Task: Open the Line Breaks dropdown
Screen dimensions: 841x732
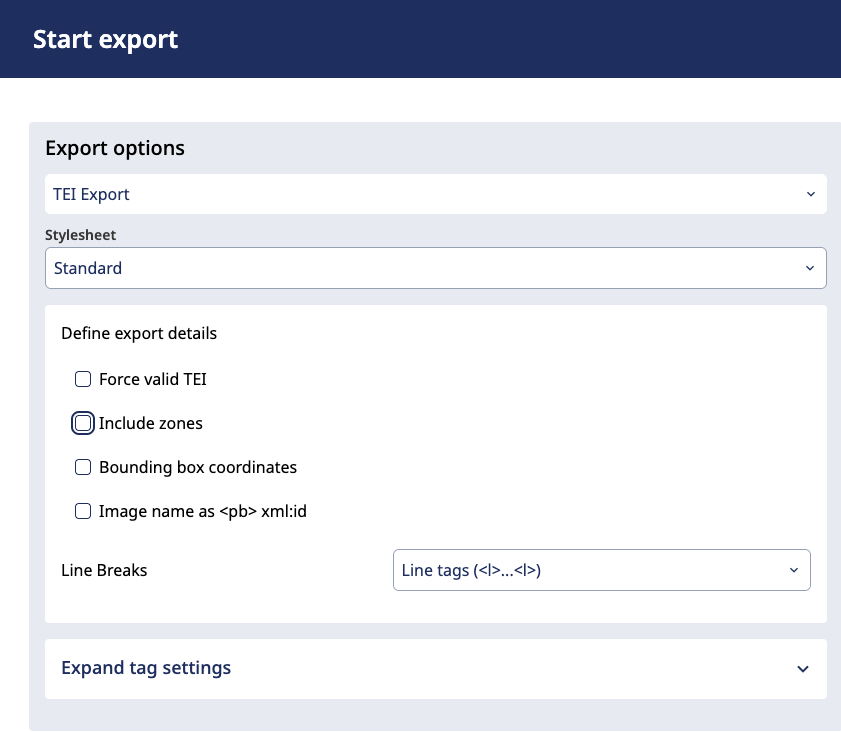Action: coord(601,570)
